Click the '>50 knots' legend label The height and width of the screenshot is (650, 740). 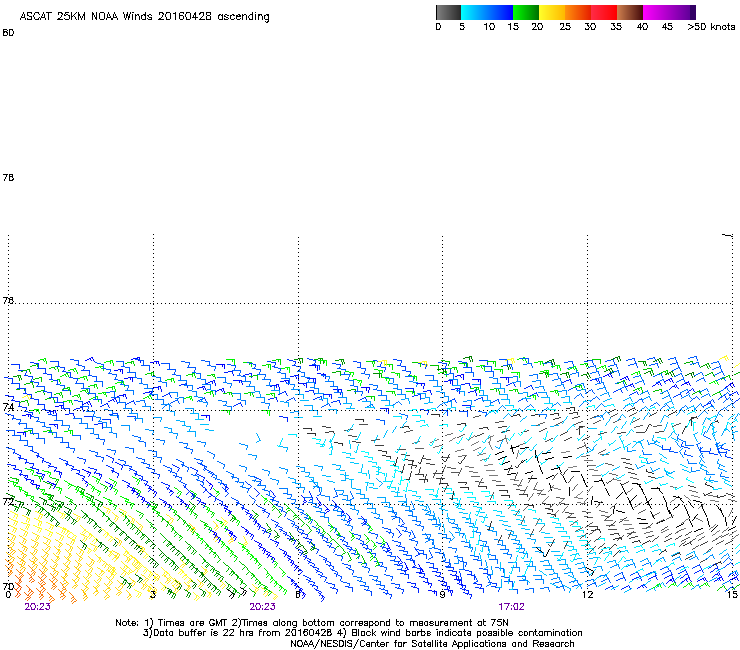tap(711, 27)
